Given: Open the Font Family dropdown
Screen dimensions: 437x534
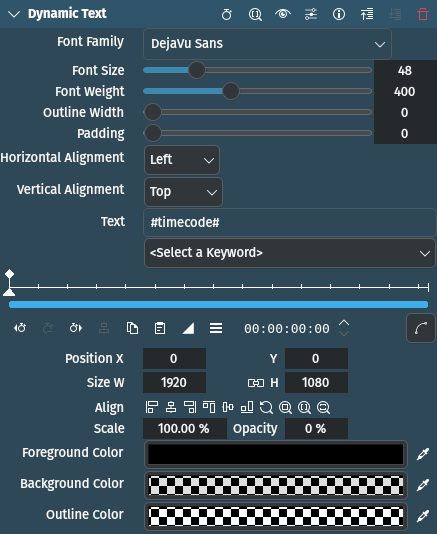Looking at the screenshot, I should [x=267, y=44].
